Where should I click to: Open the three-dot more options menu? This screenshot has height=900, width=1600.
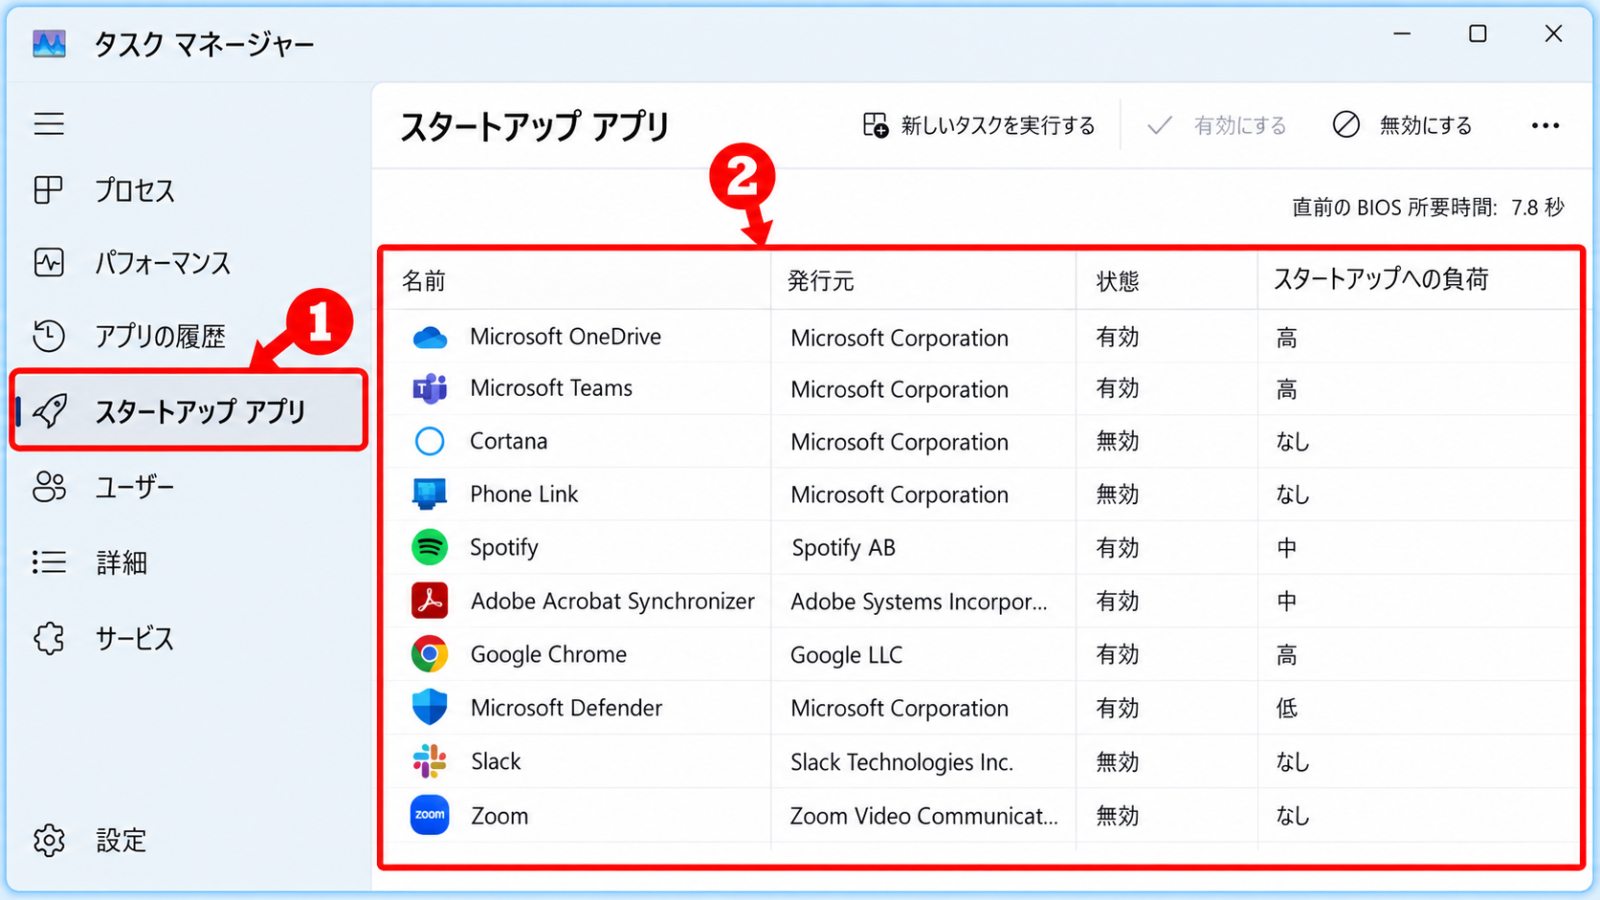coord(1545,125)
